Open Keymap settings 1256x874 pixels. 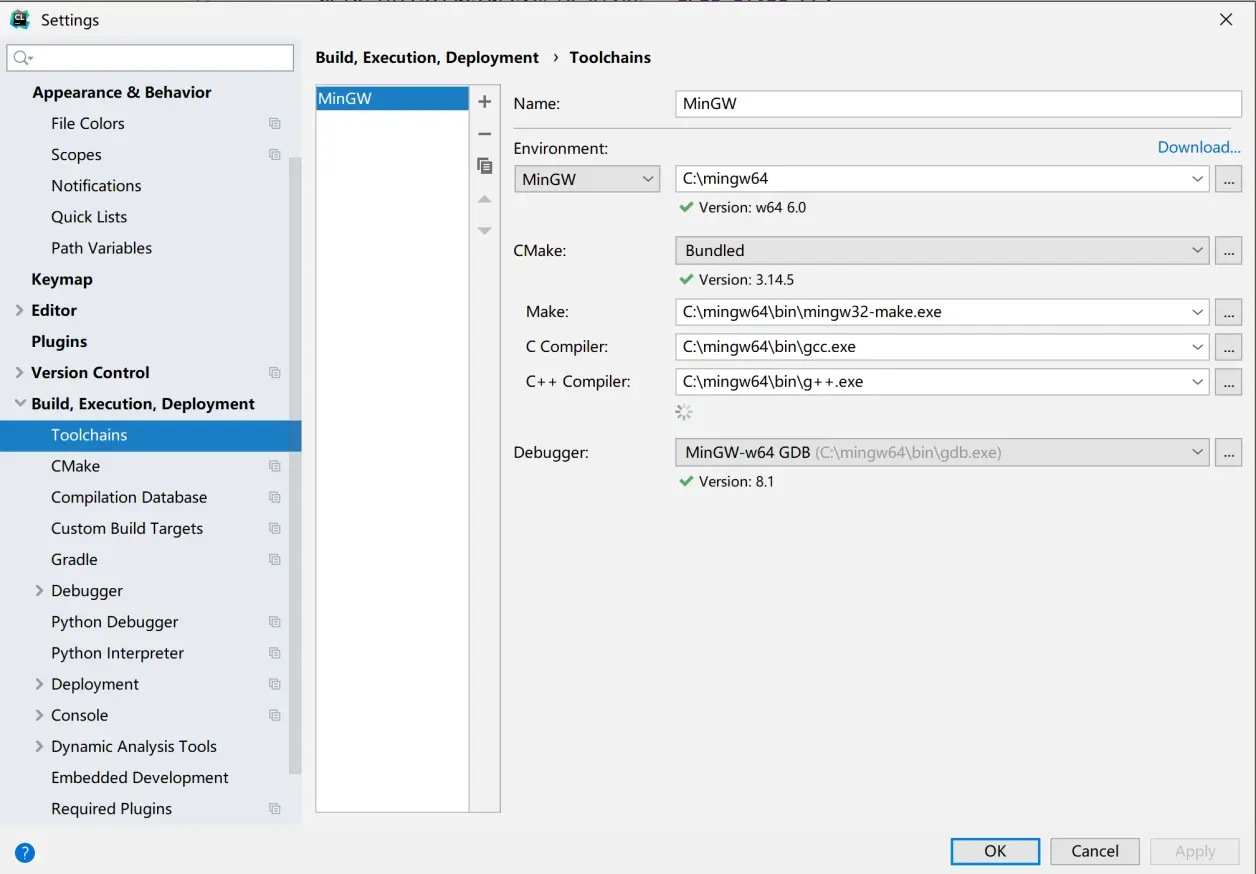coord(62,279)
